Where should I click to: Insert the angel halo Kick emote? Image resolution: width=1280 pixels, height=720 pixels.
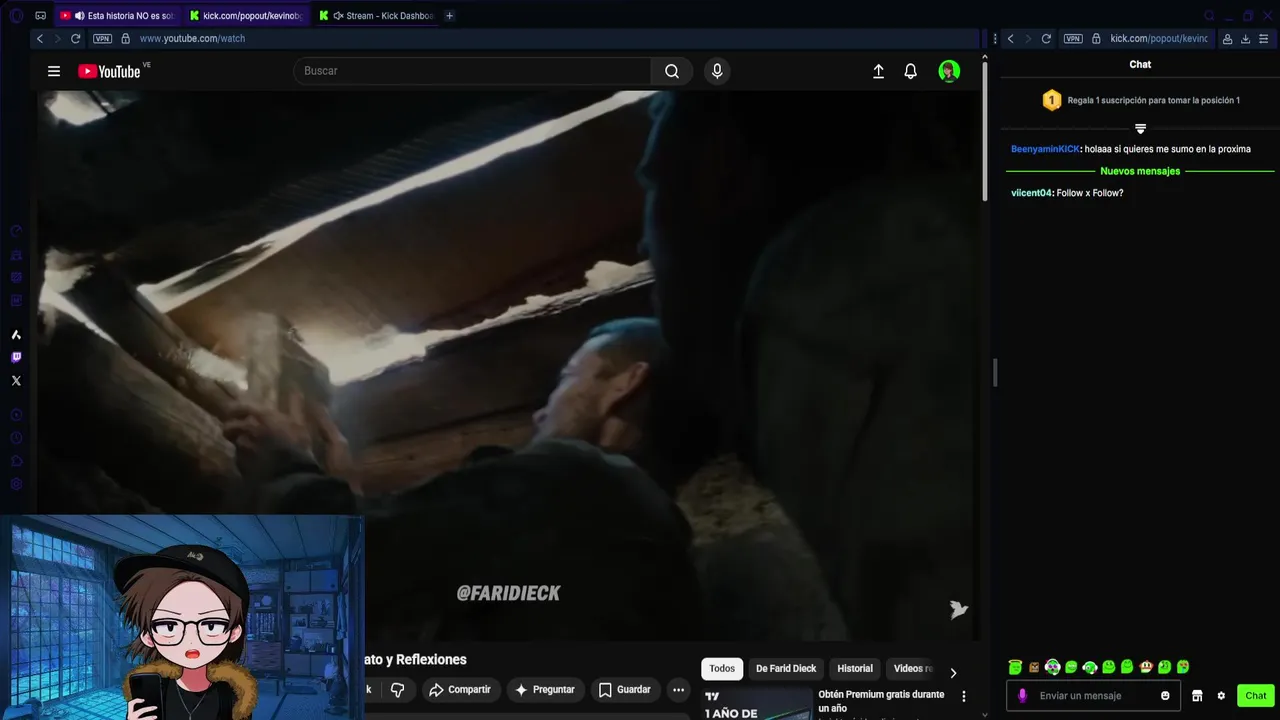pyautogui.click(x=1015, y=667)
